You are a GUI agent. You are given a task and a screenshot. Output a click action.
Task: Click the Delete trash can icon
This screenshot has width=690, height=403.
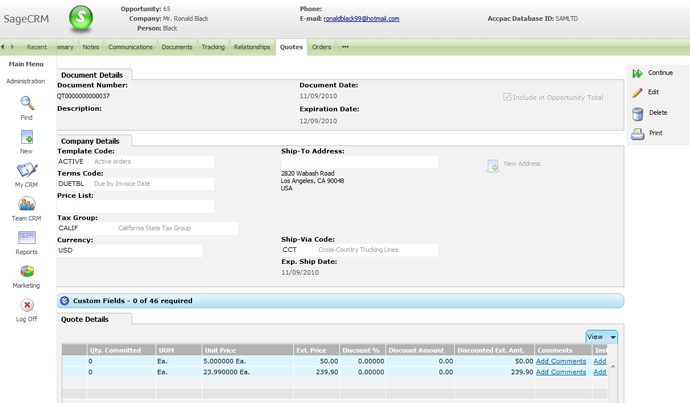tap(637, 113)
